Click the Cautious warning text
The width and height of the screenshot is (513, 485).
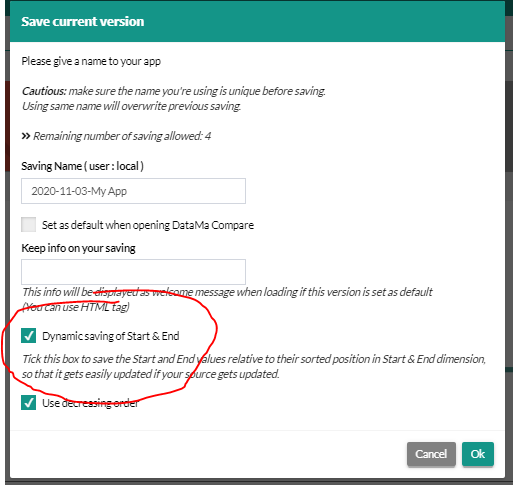173,98
